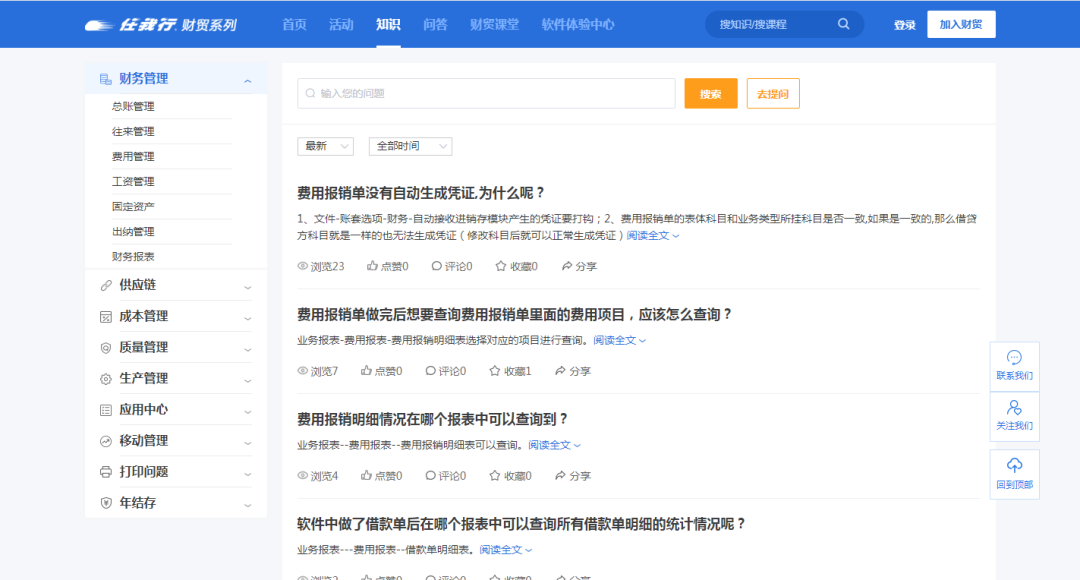Switch to the 问答 tab

[x=438, y=24]
